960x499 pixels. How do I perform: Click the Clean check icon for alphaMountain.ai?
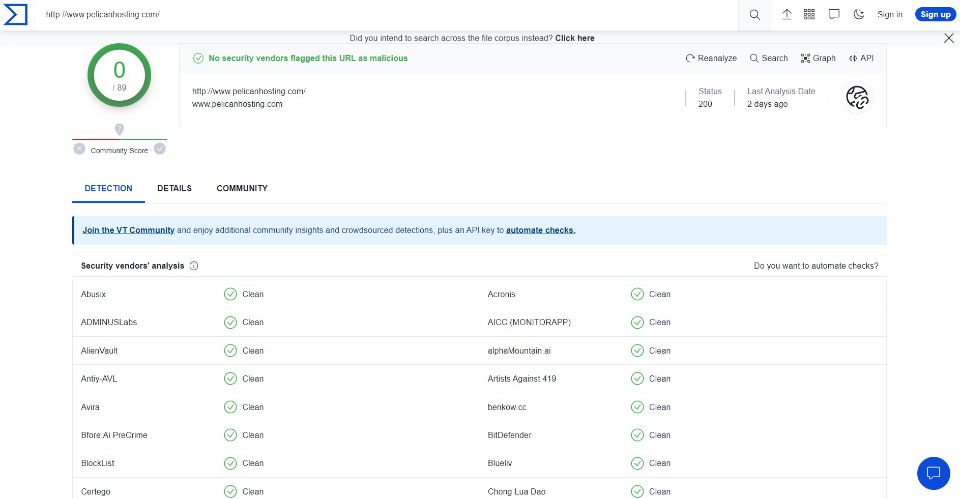coord(637,350)
